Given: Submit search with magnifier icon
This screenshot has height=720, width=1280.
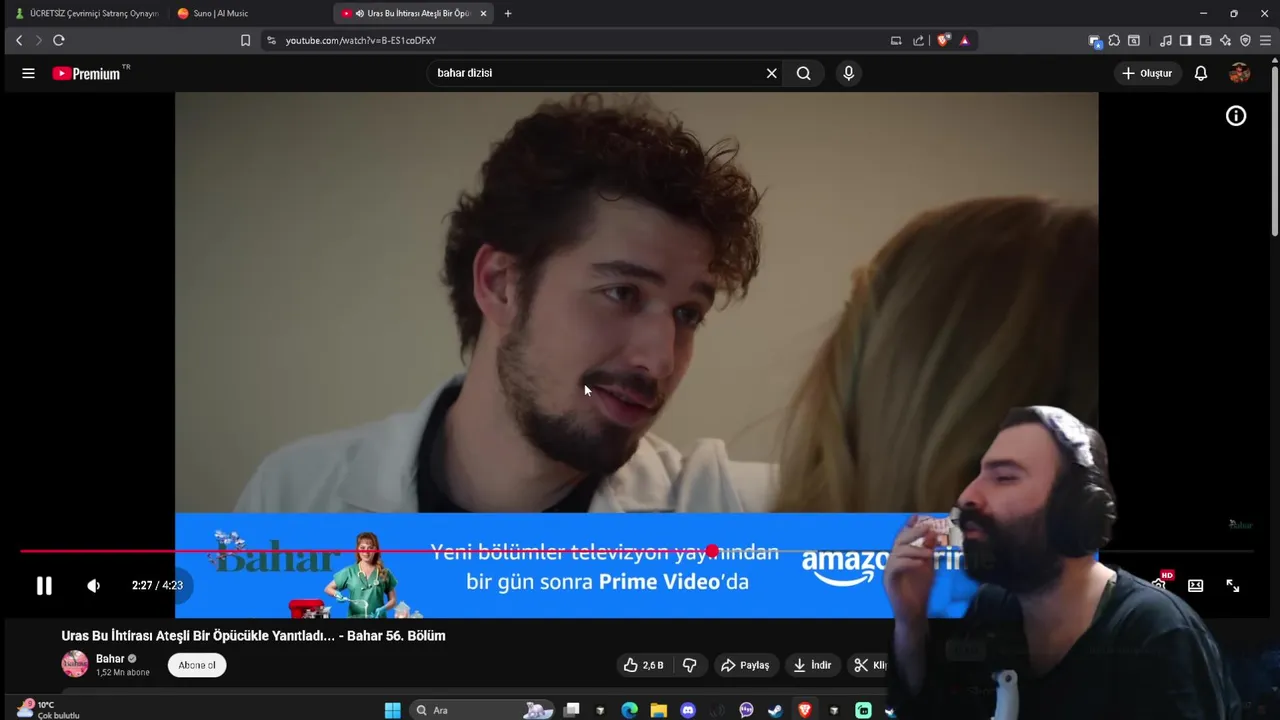Looking at the screenshot, I should (803, 73).
